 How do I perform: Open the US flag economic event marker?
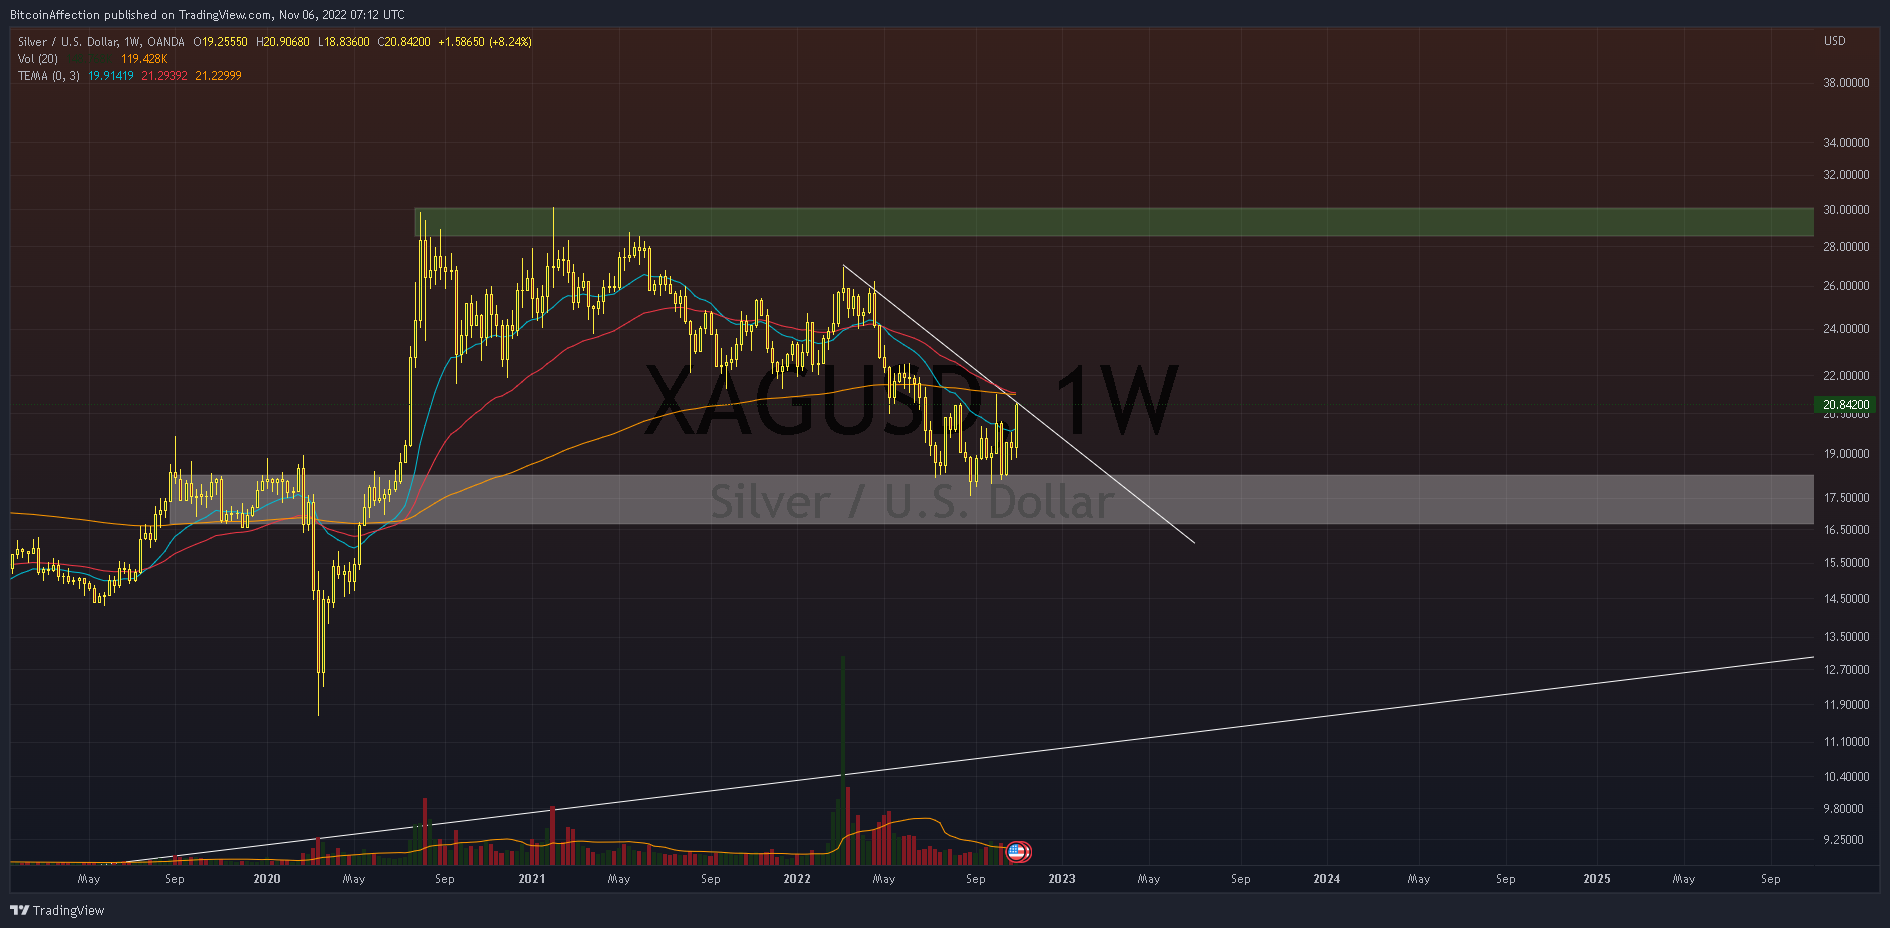[x=1017, y=852]
